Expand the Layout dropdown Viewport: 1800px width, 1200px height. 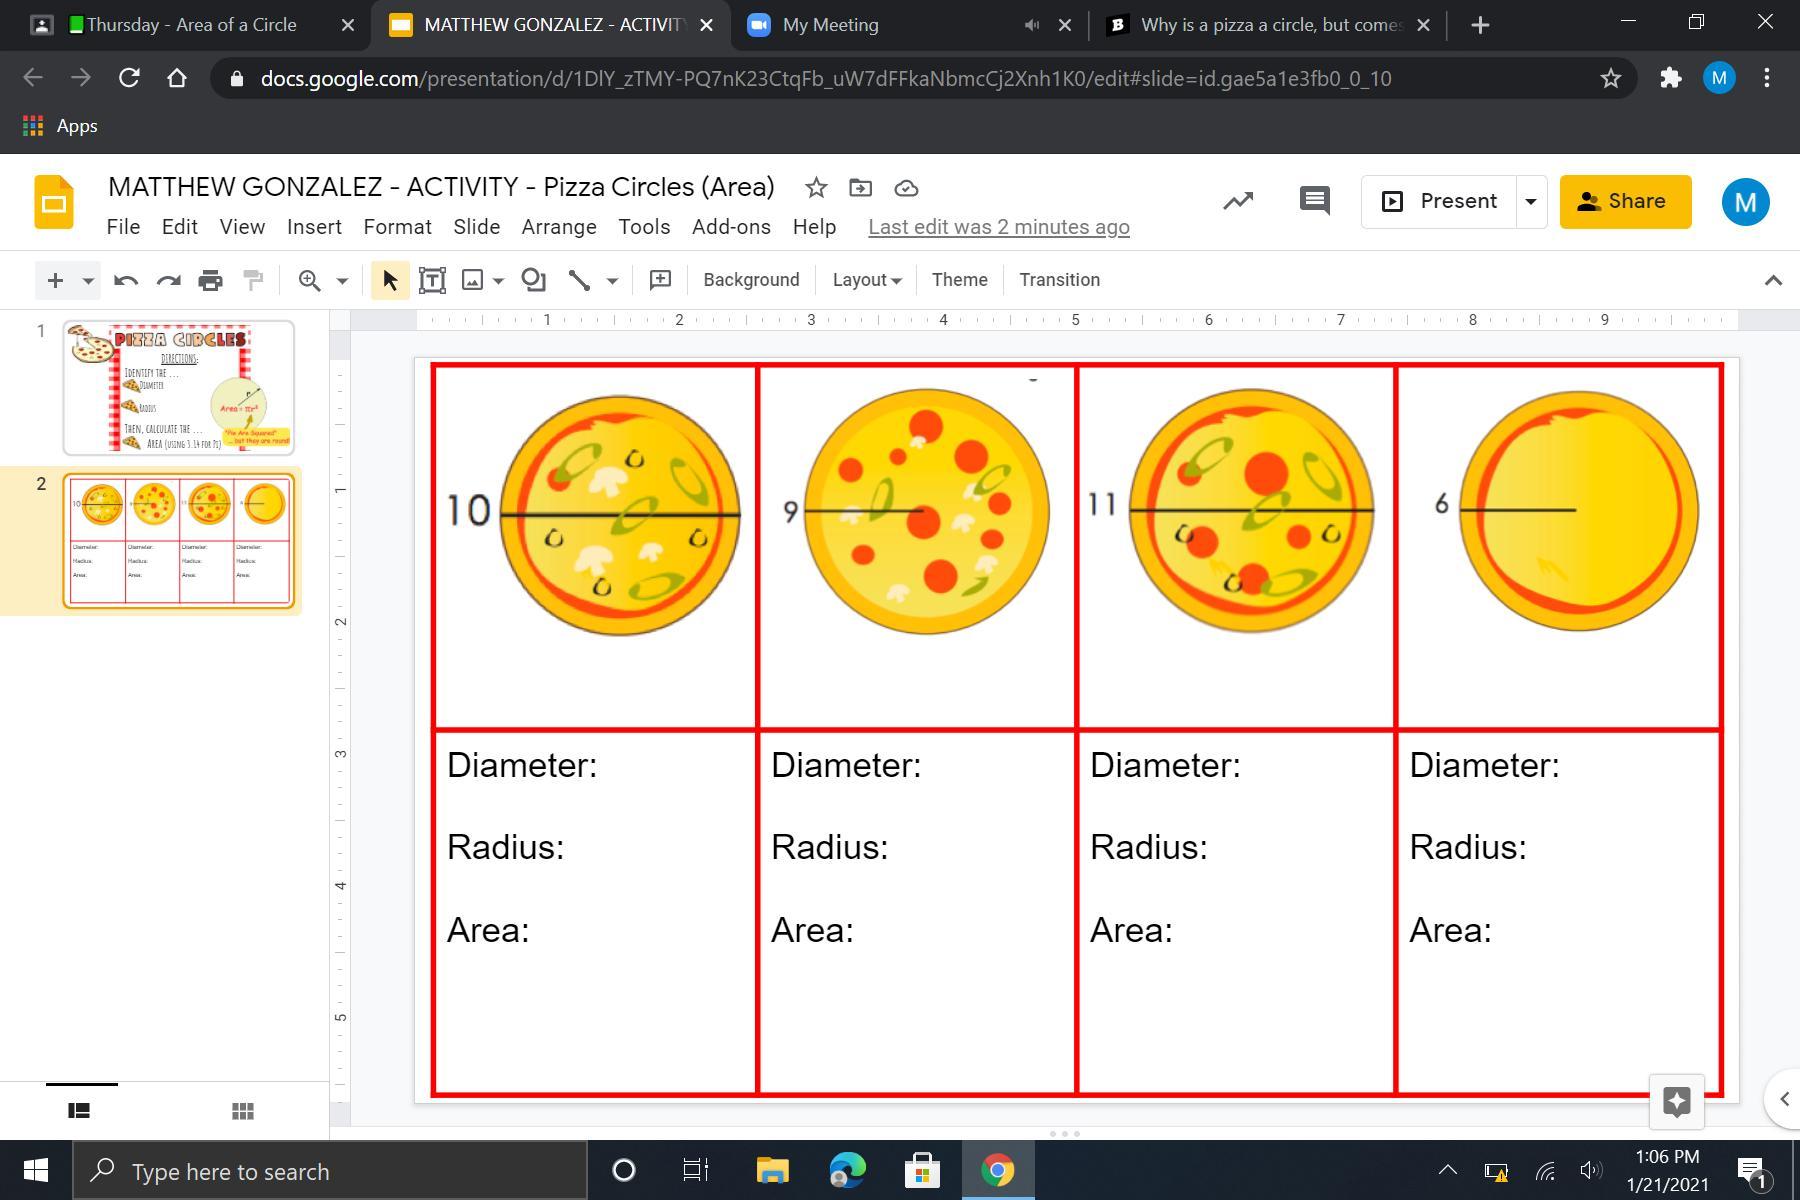866,281
